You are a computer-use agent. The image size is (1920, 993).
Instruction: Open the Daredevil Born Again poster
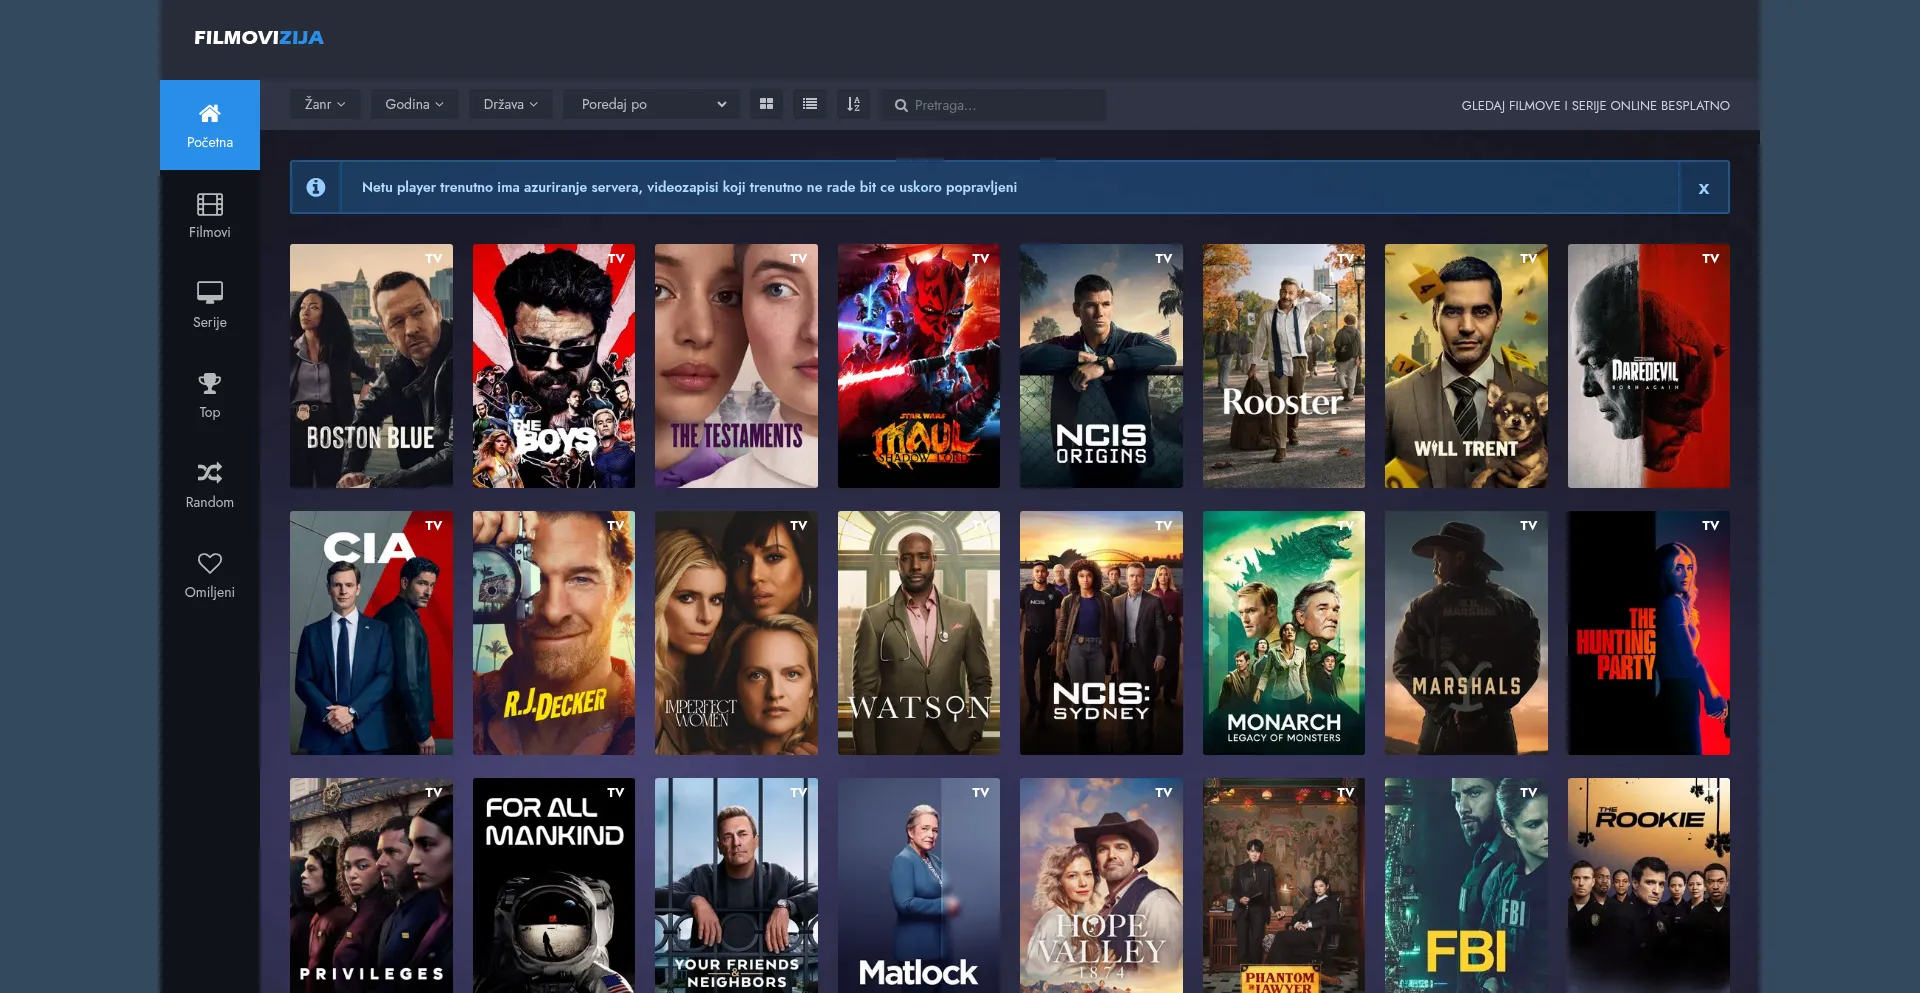[1649, 366]
